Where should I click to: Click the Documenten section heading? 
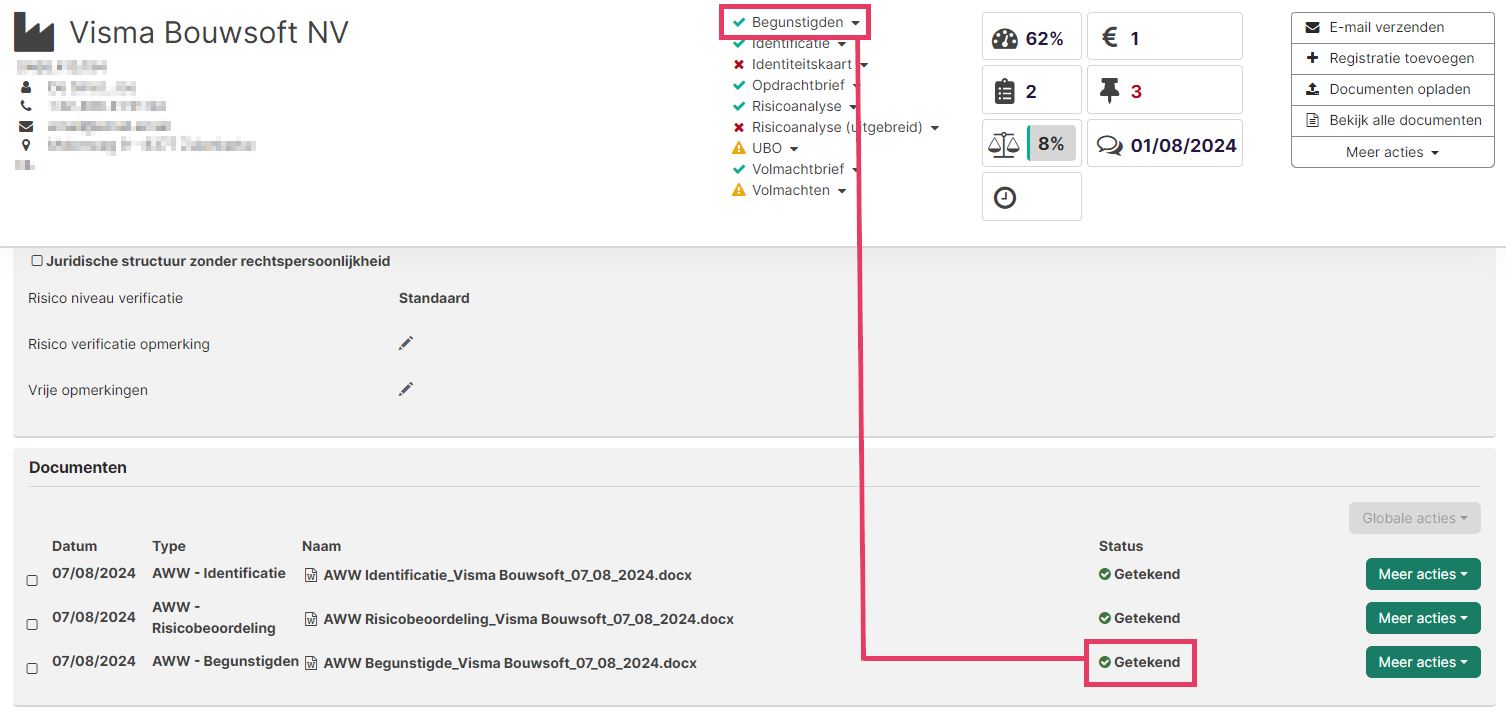coord(78,467)
